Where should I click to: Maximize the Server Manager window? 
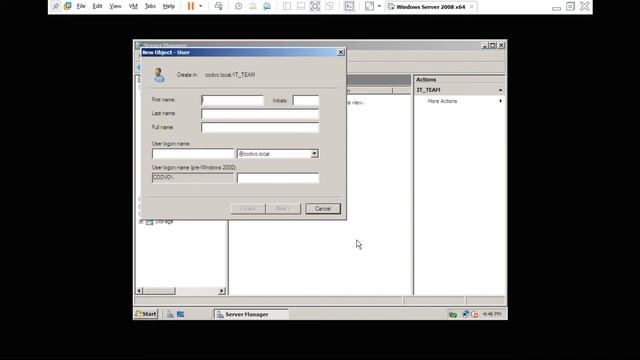coord(493,45)
